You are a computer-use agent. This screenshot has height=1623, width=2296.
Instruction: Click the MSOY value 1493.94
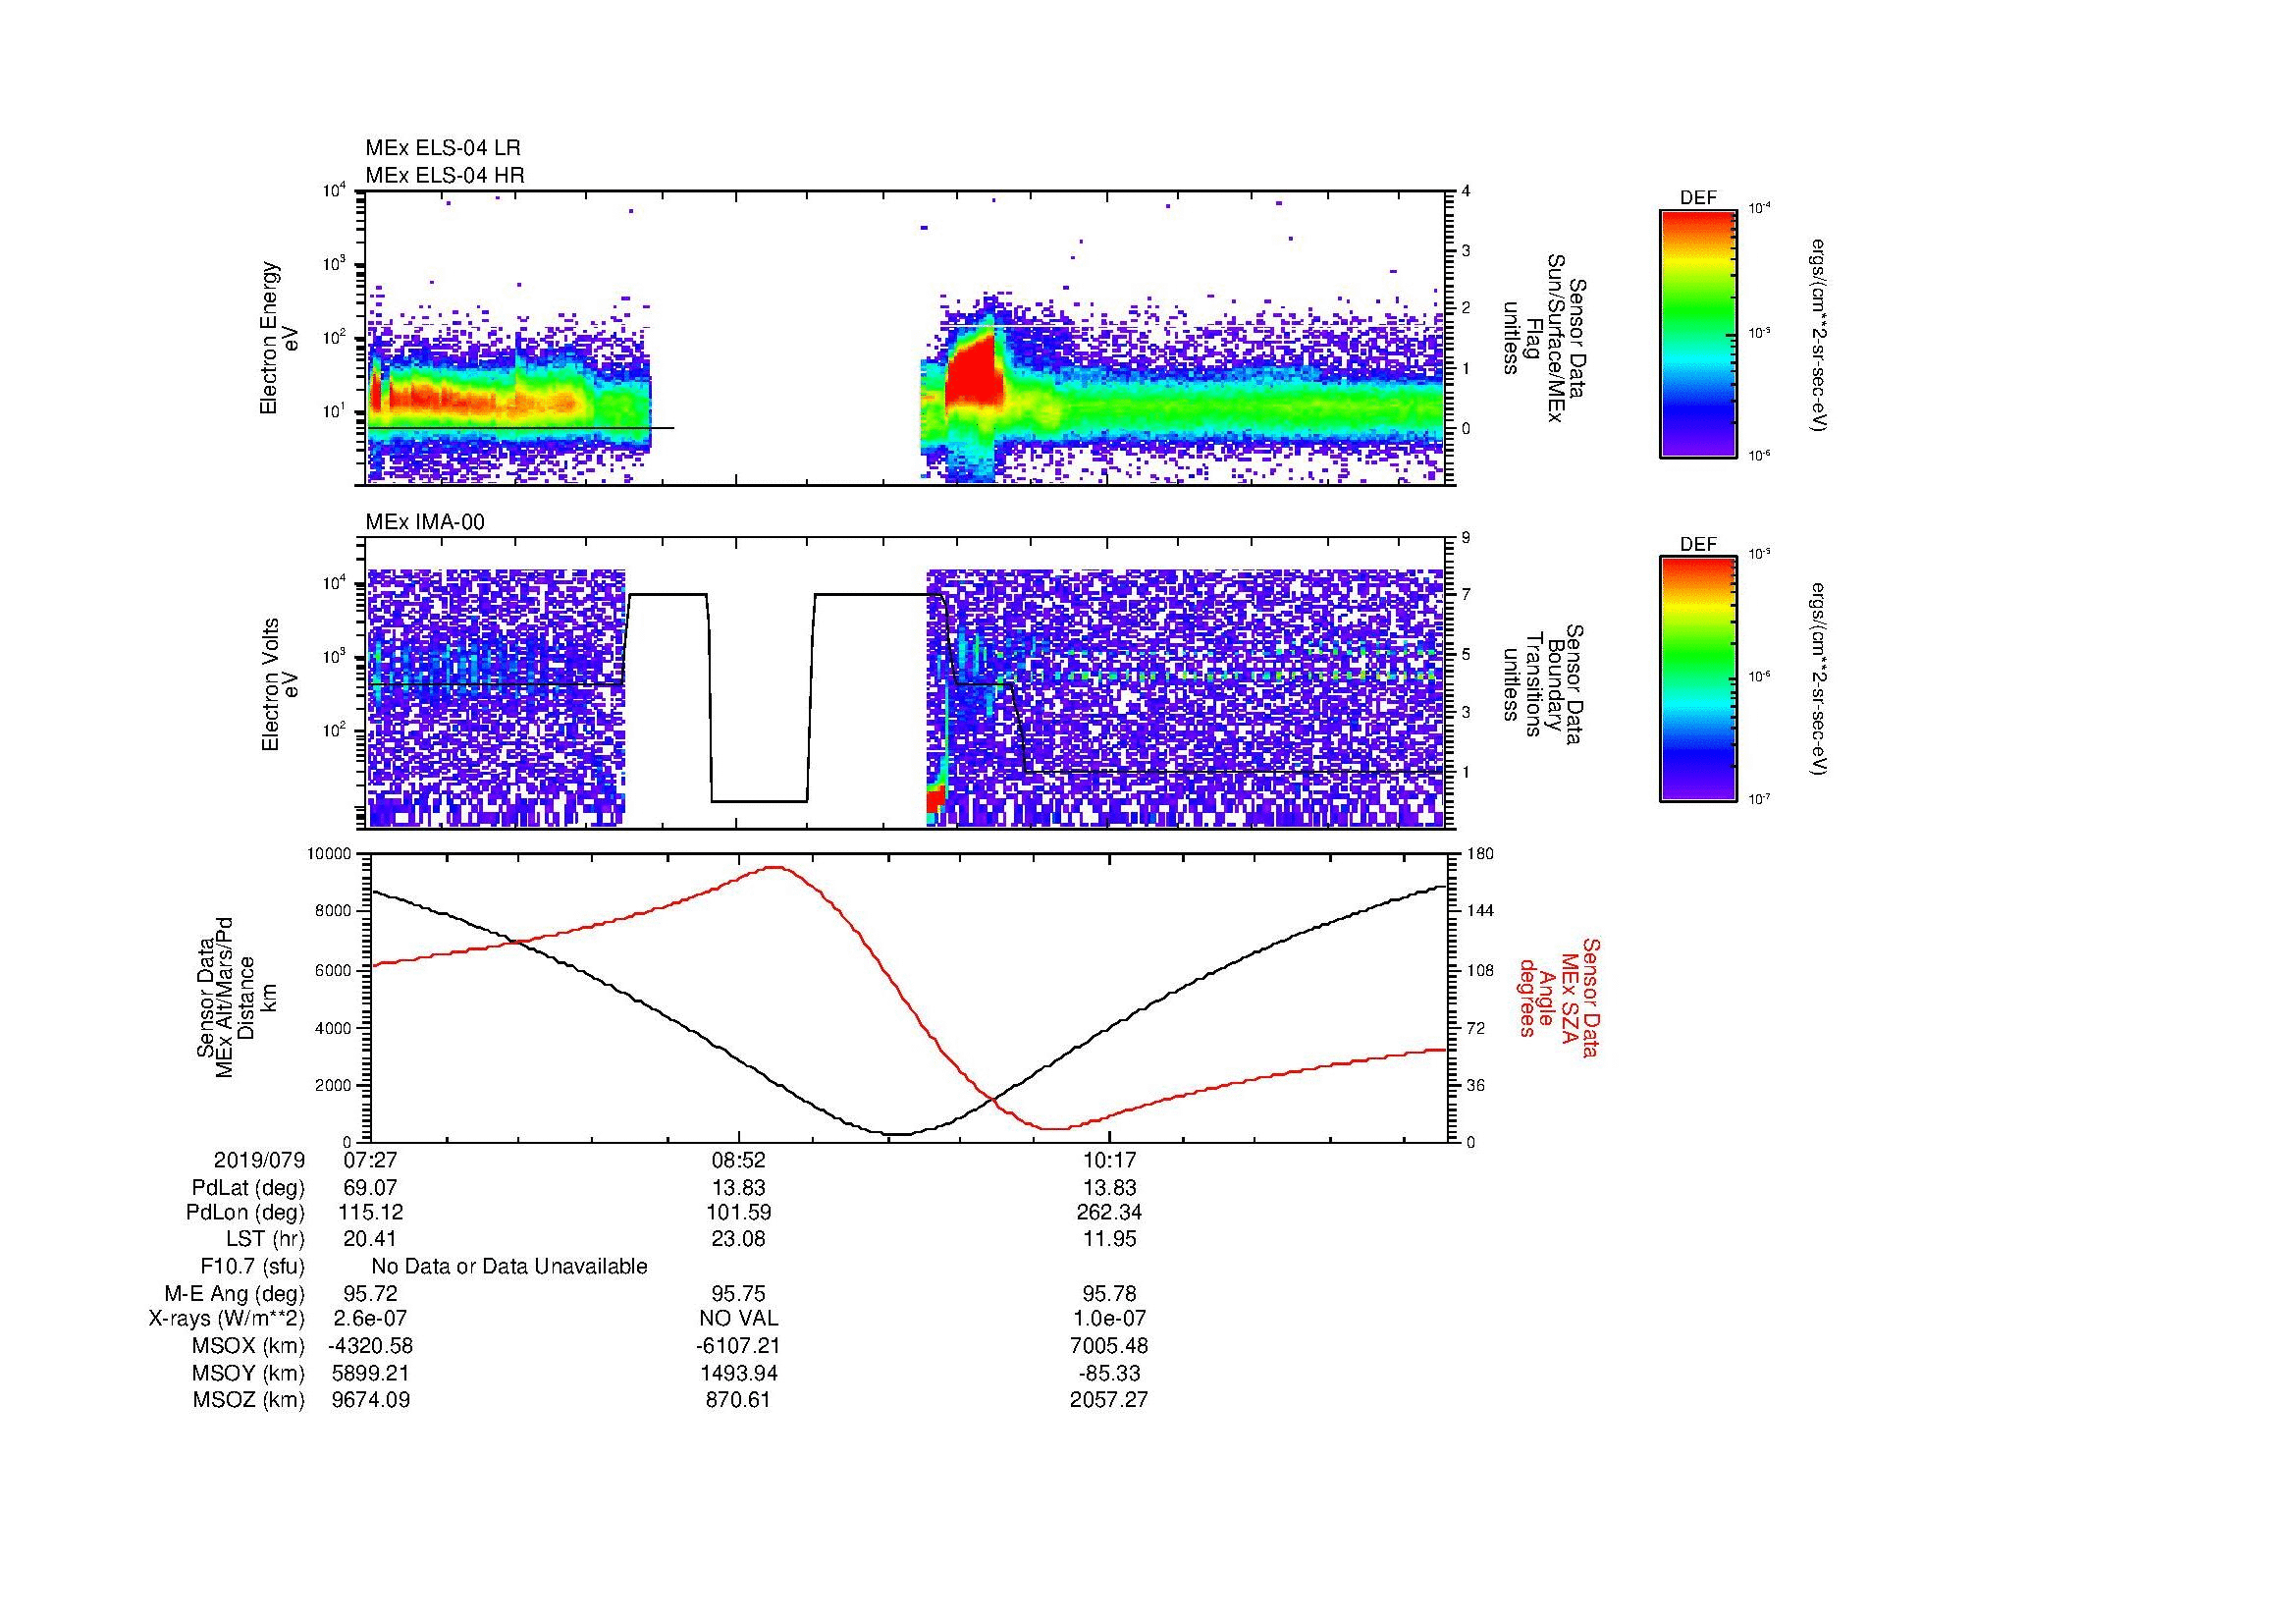pos(739,1373)
